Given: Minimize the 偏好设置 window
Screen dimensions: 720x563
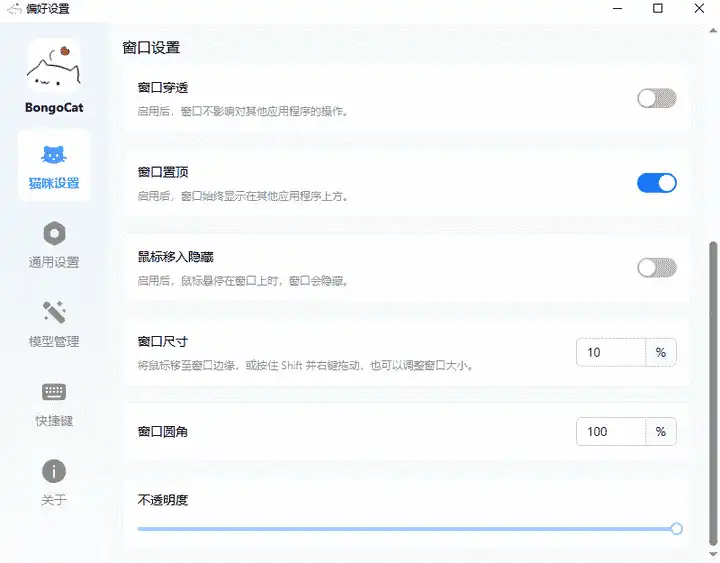Looking at the screenshot, I should coord(618,8).
